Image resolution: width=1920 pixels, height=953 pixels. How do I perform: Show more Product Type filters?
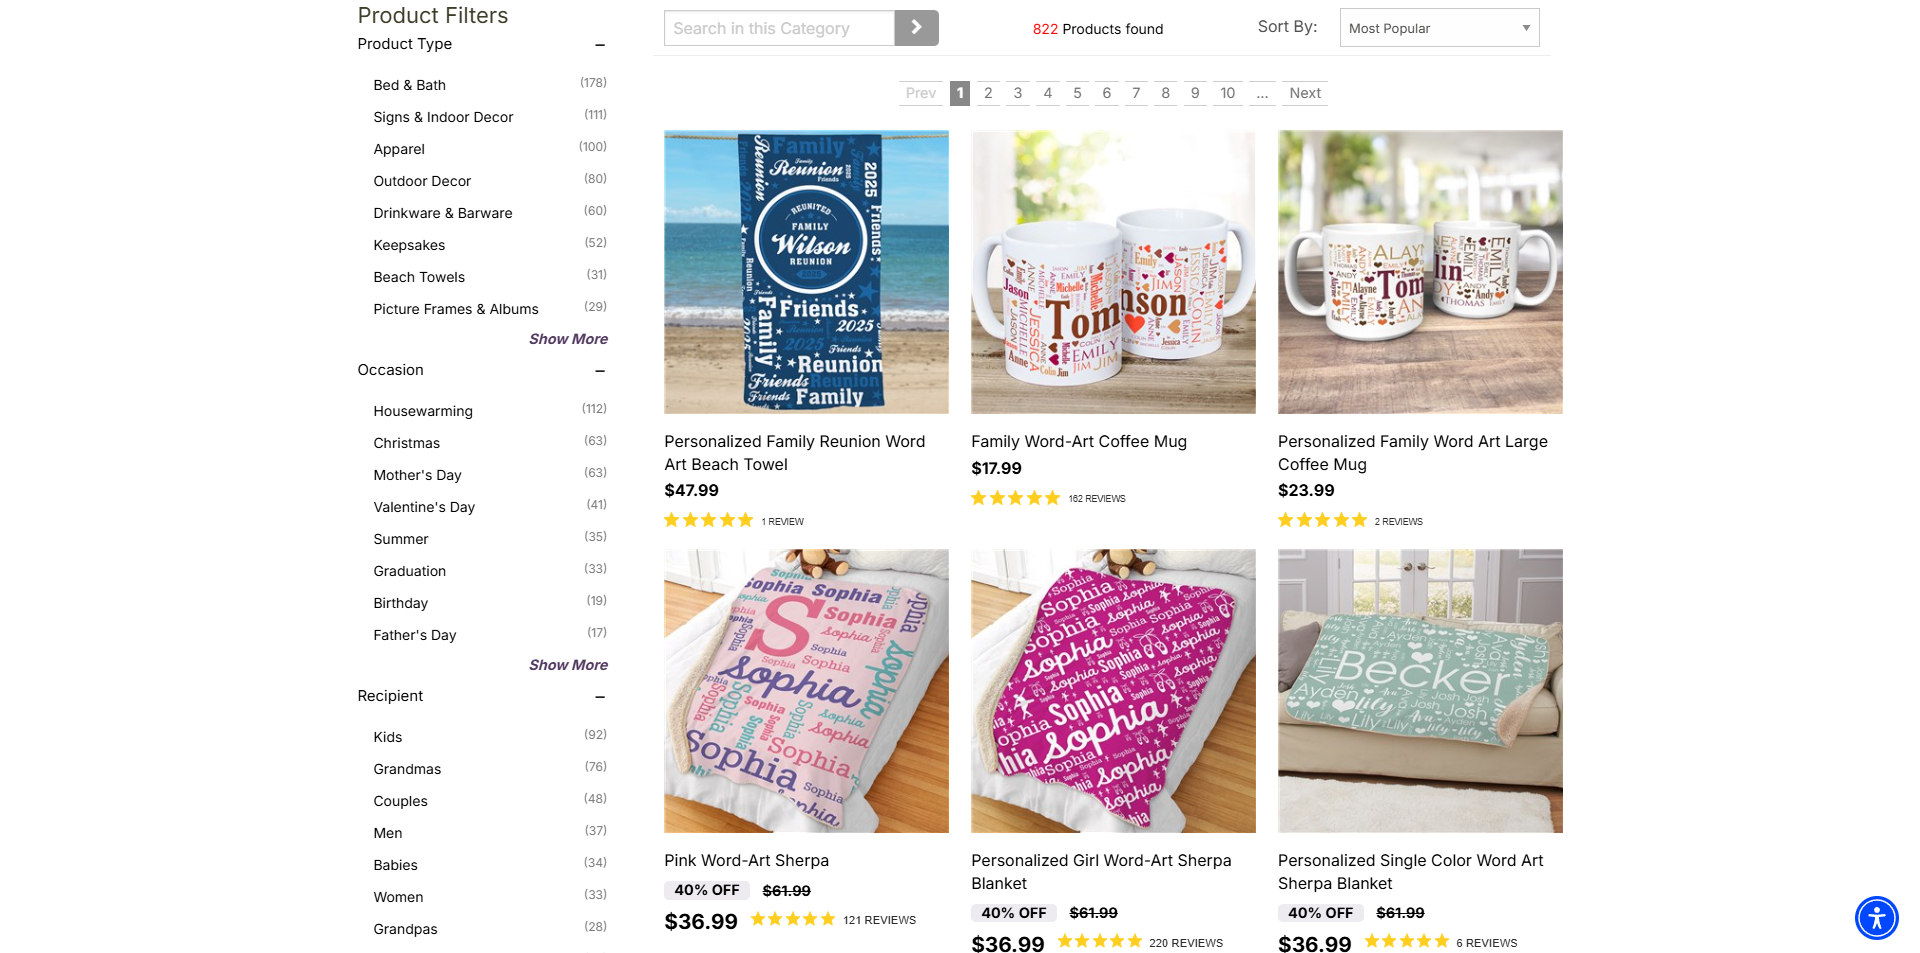coord(568,339)
